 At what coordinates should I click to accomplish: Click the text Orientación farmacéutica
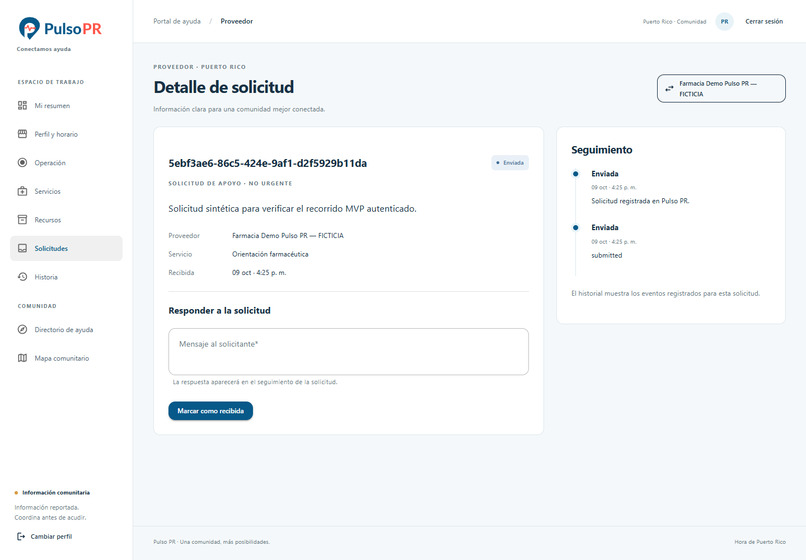coord(270,254)
